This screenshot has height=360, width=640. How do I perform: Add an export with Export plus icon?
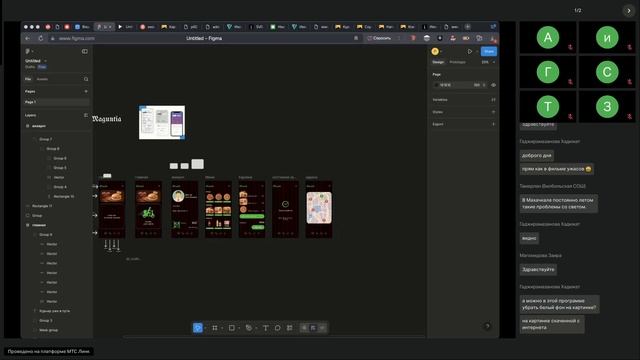pyautogui.click(x=493, y=124)
